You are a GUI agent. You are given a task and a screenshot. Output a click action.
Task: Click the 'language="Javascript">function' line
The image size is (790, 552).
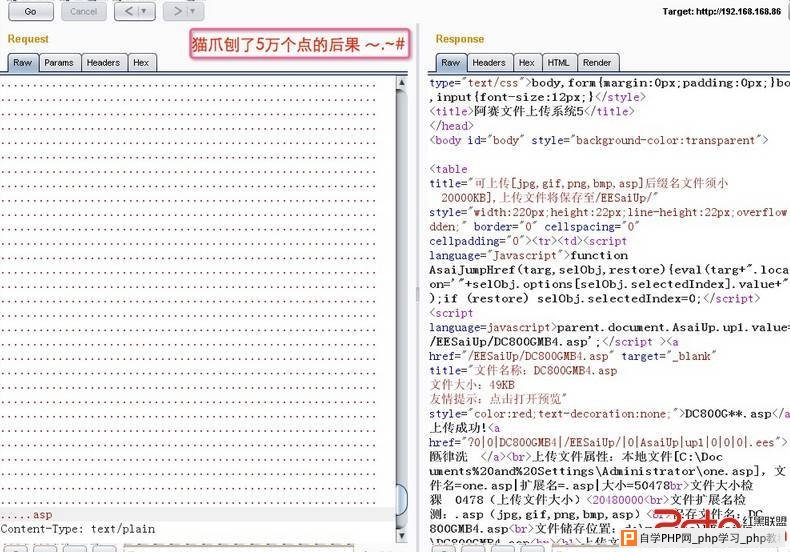click(529, 255)
